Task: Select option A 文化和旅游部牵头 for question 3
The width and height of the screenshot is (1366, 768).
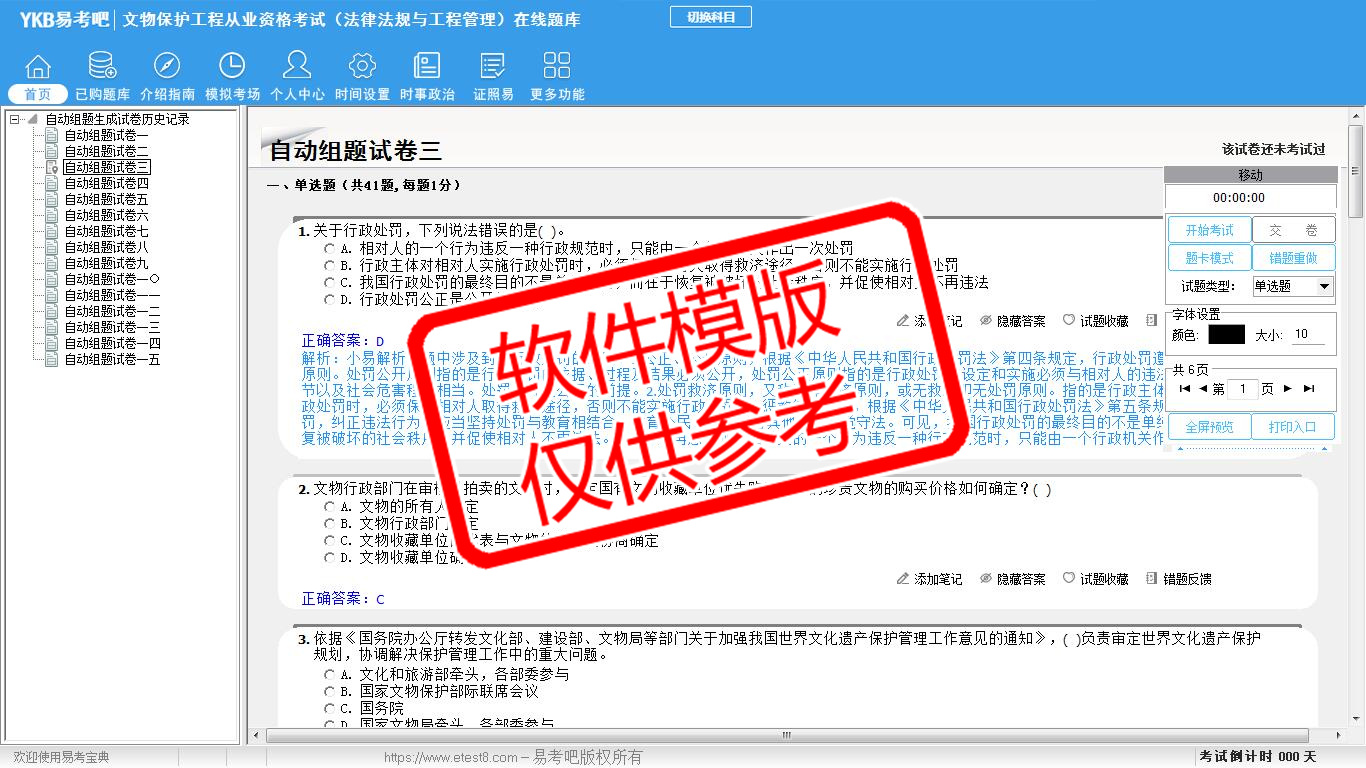Action: click(x=330, y=674)
